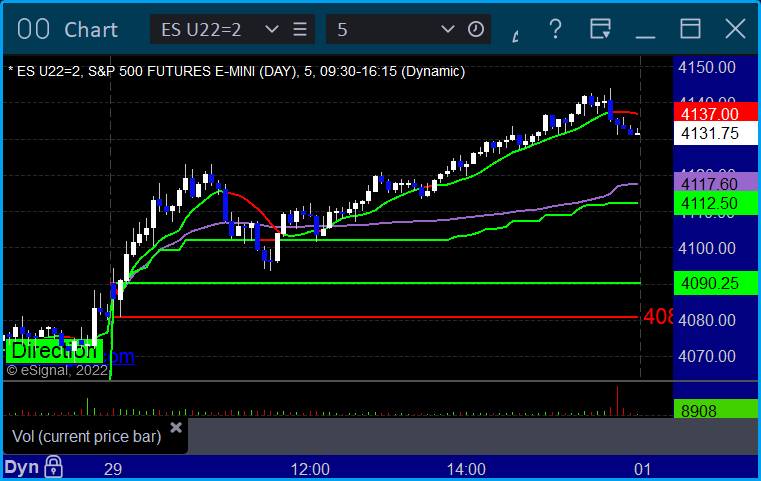Click the 4070.00 price axis label
This screenshot has height=481, width=761.
point(707,356)
